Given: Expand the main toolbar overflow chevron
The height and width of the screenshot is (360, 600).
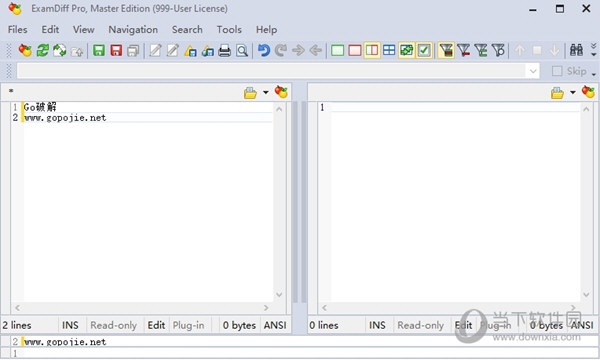Looking at the screenshot, I should (593, 50).
